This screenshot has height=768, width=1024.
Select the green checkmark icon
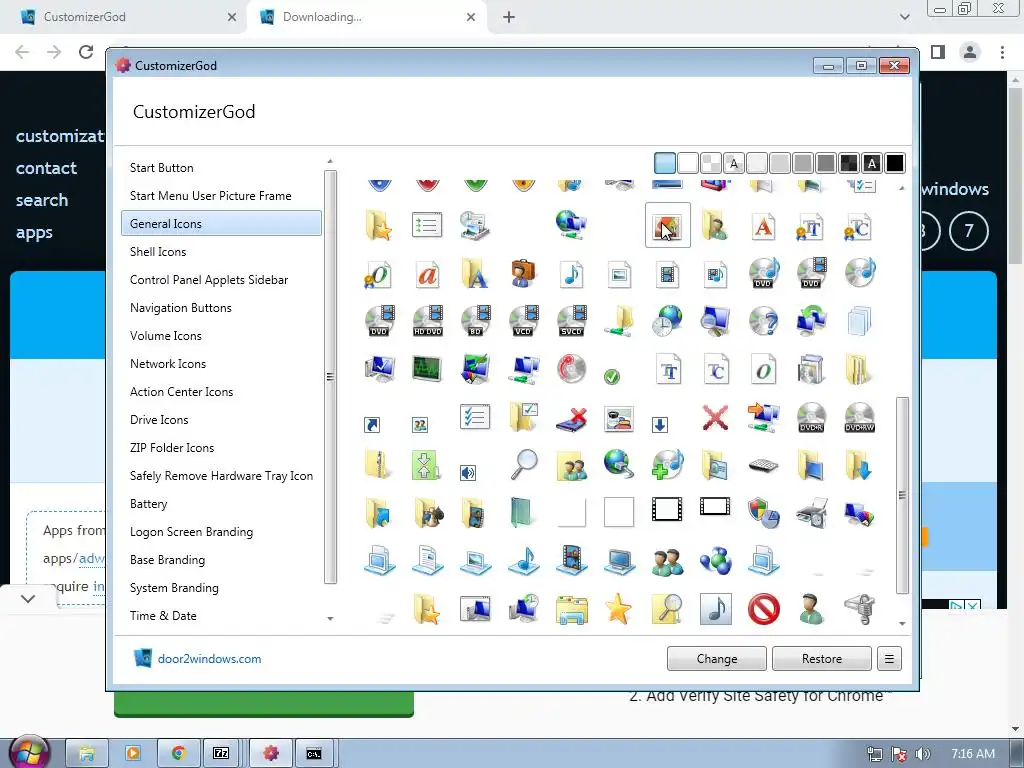[611, 376]
